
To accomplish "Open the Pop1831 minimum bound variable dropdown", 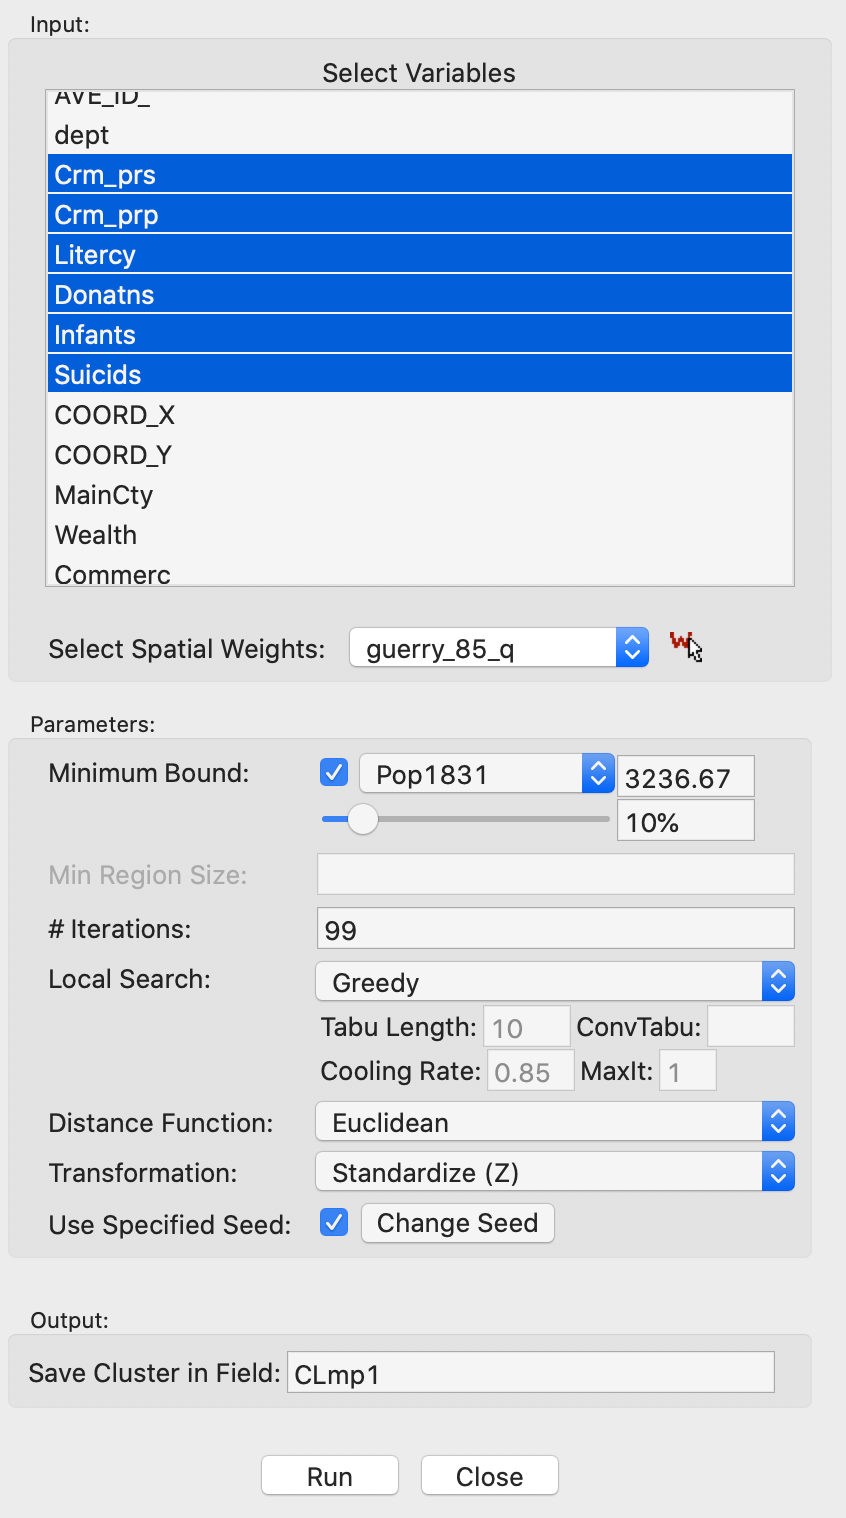I will [x=486, y=774].
